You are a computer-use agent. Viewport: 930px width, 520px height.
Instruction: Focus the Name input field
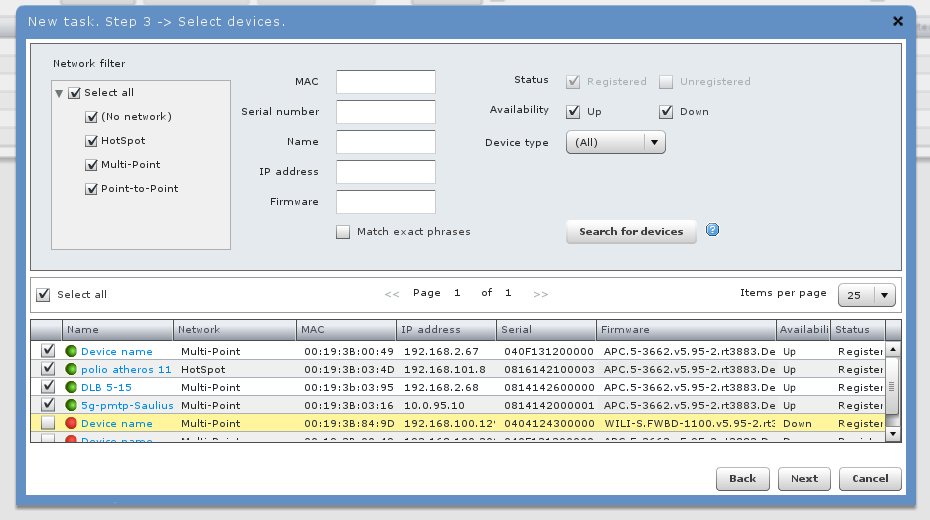pos(386,142)
